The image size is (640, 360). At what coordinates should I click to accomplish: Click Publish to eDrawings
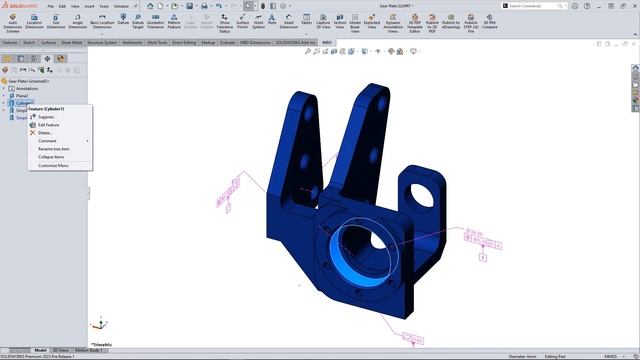(x=451, y=21)
